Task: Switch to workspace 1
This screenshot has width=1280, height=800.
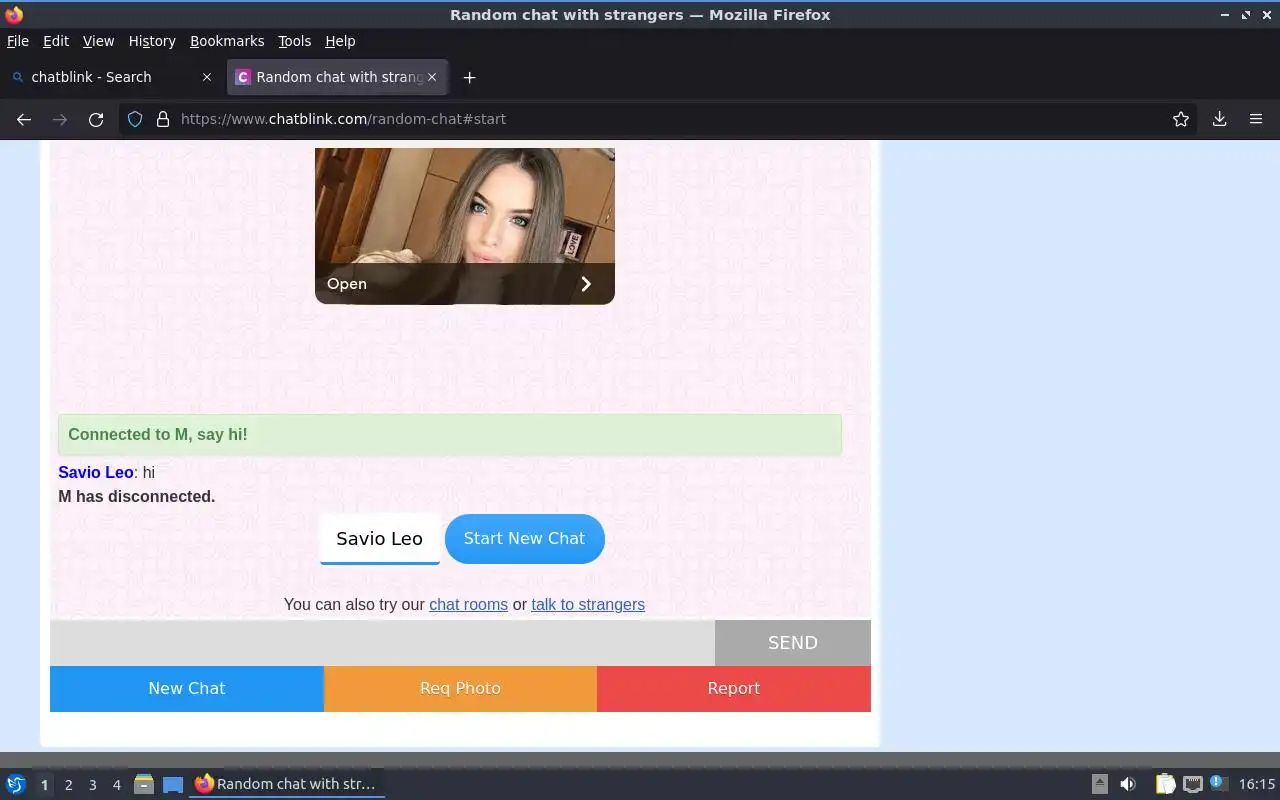Action: [44, 785]
